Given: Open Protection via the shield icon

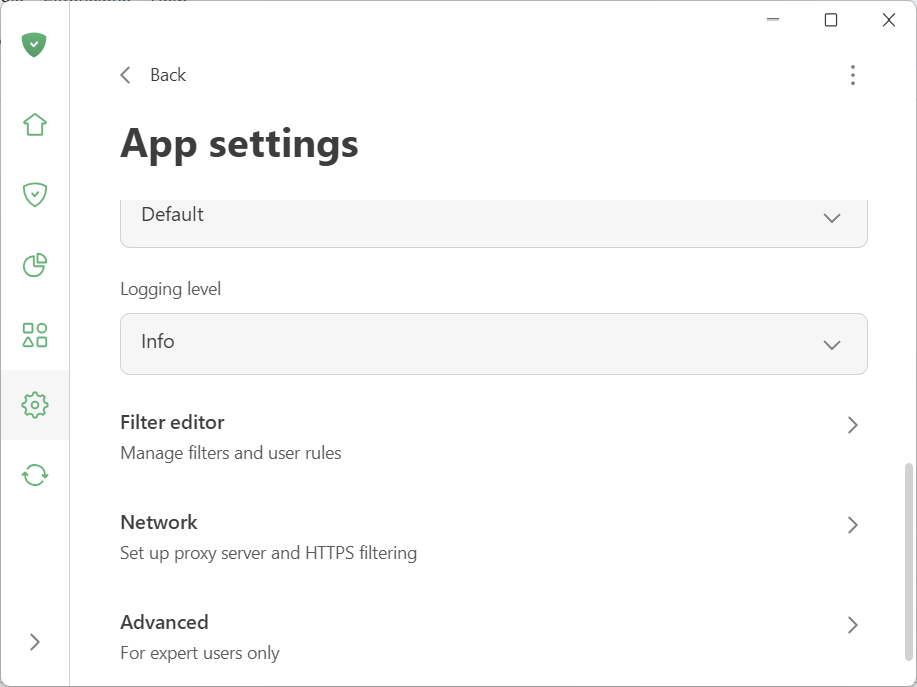Looking at the screenshot, I should click(x=34, y=194).
